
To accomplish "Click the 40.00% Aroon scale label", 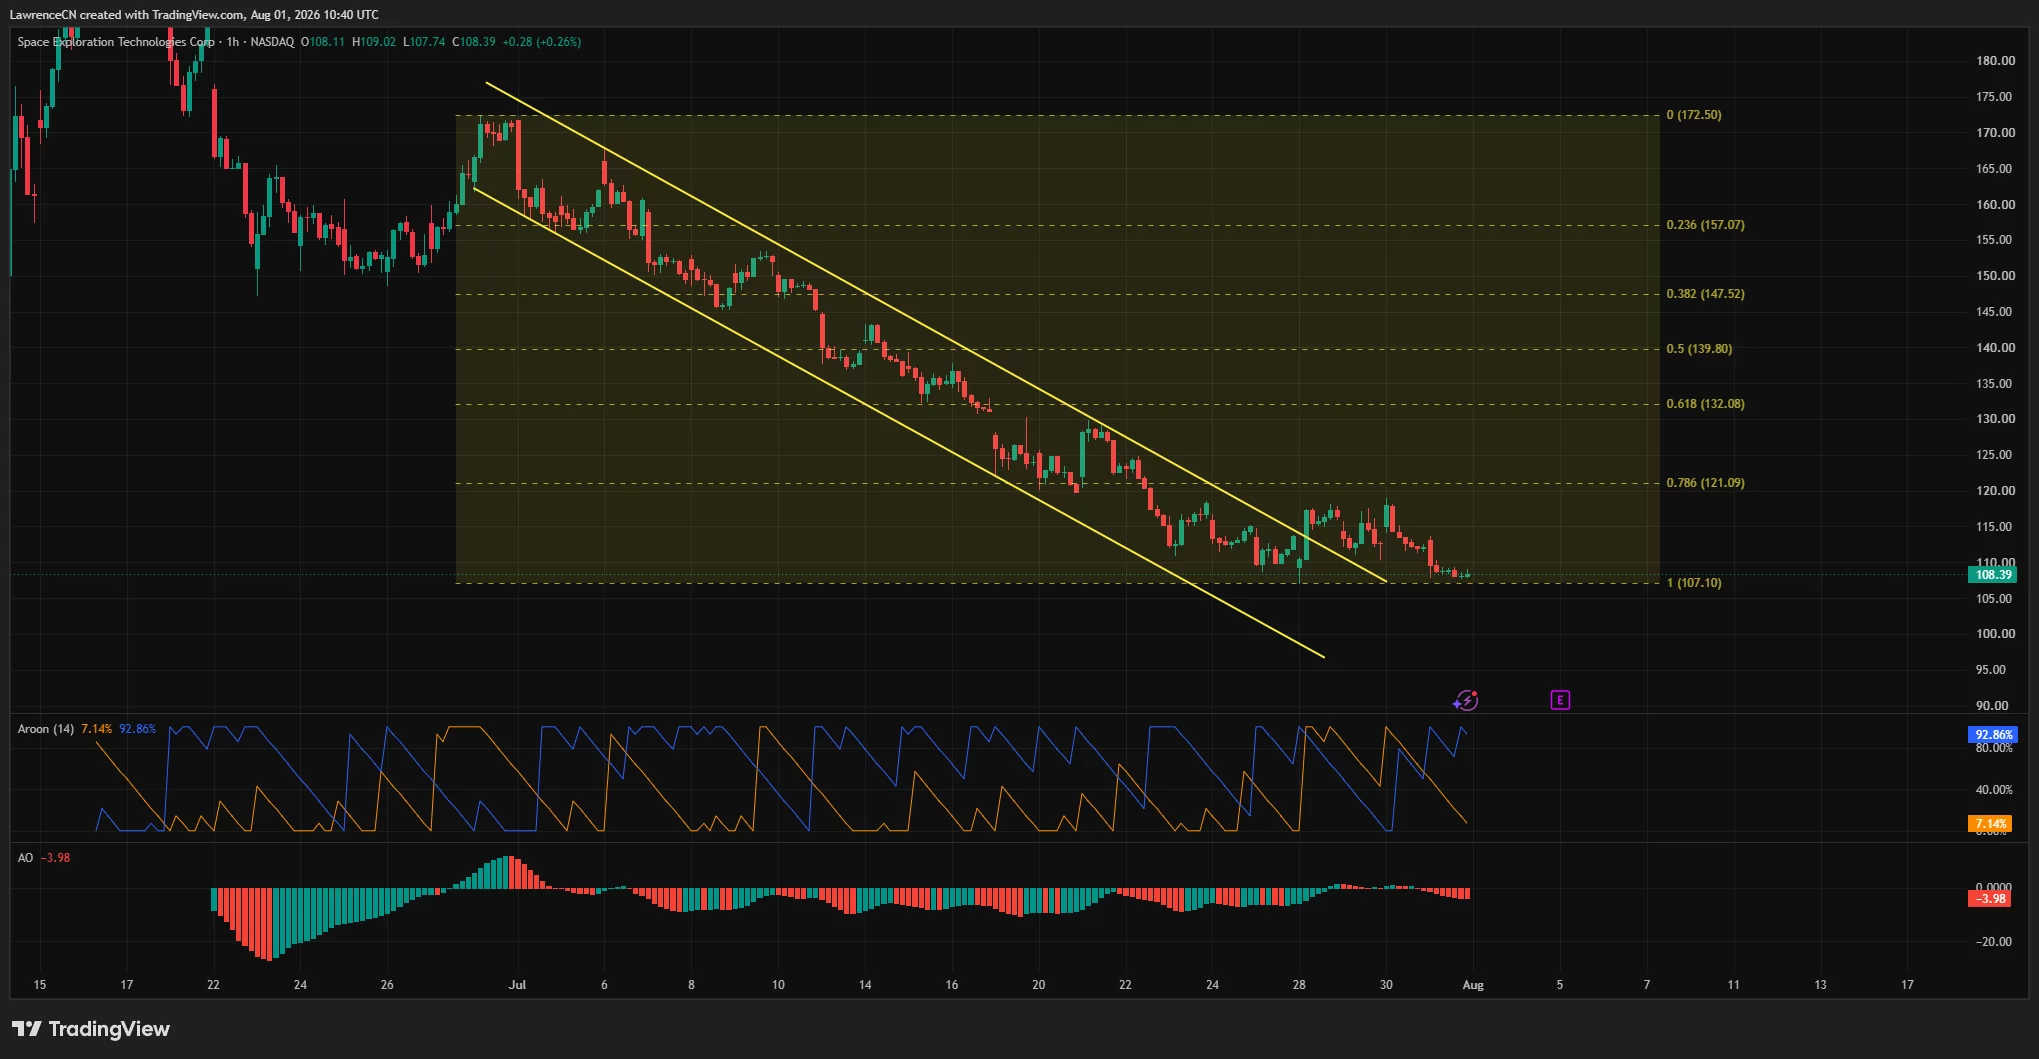I will click(x=1994, y=790).
